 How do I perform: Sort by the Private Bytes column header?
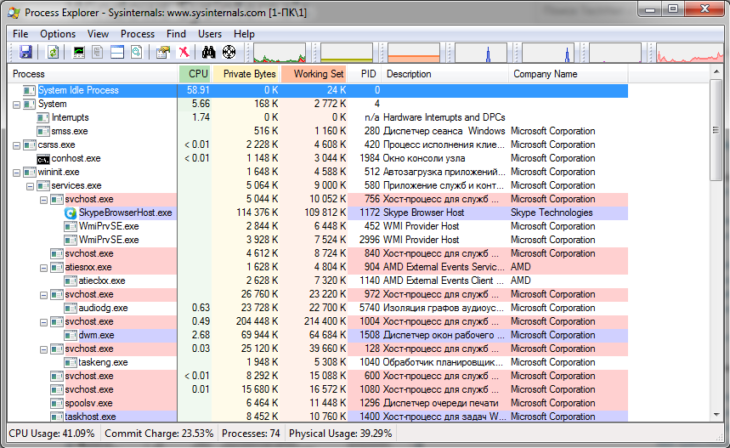click(x=246, y=74)
